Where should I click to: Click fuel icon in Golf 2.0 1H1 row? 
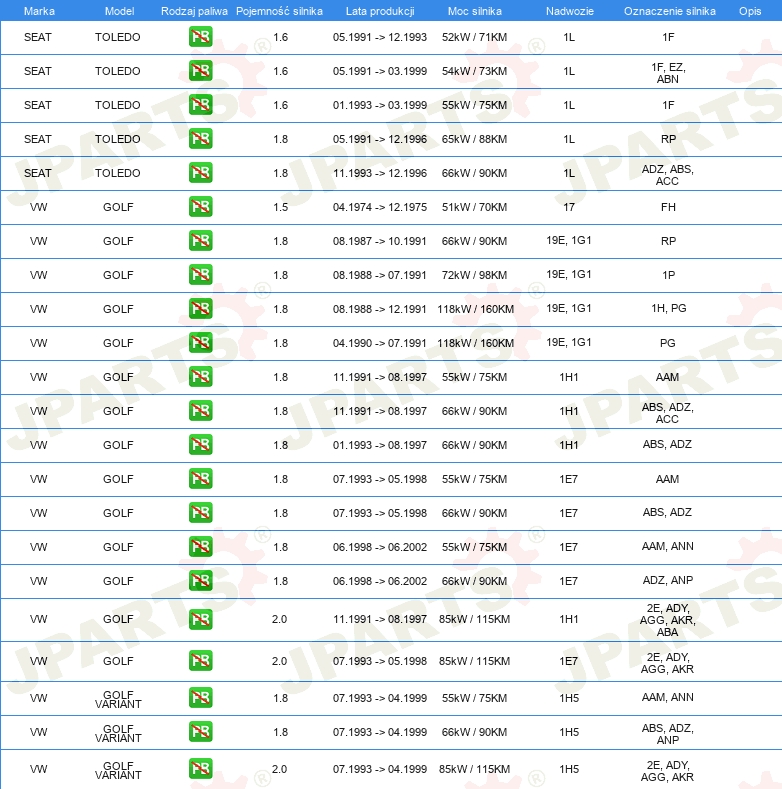click(x=200, y=619)
